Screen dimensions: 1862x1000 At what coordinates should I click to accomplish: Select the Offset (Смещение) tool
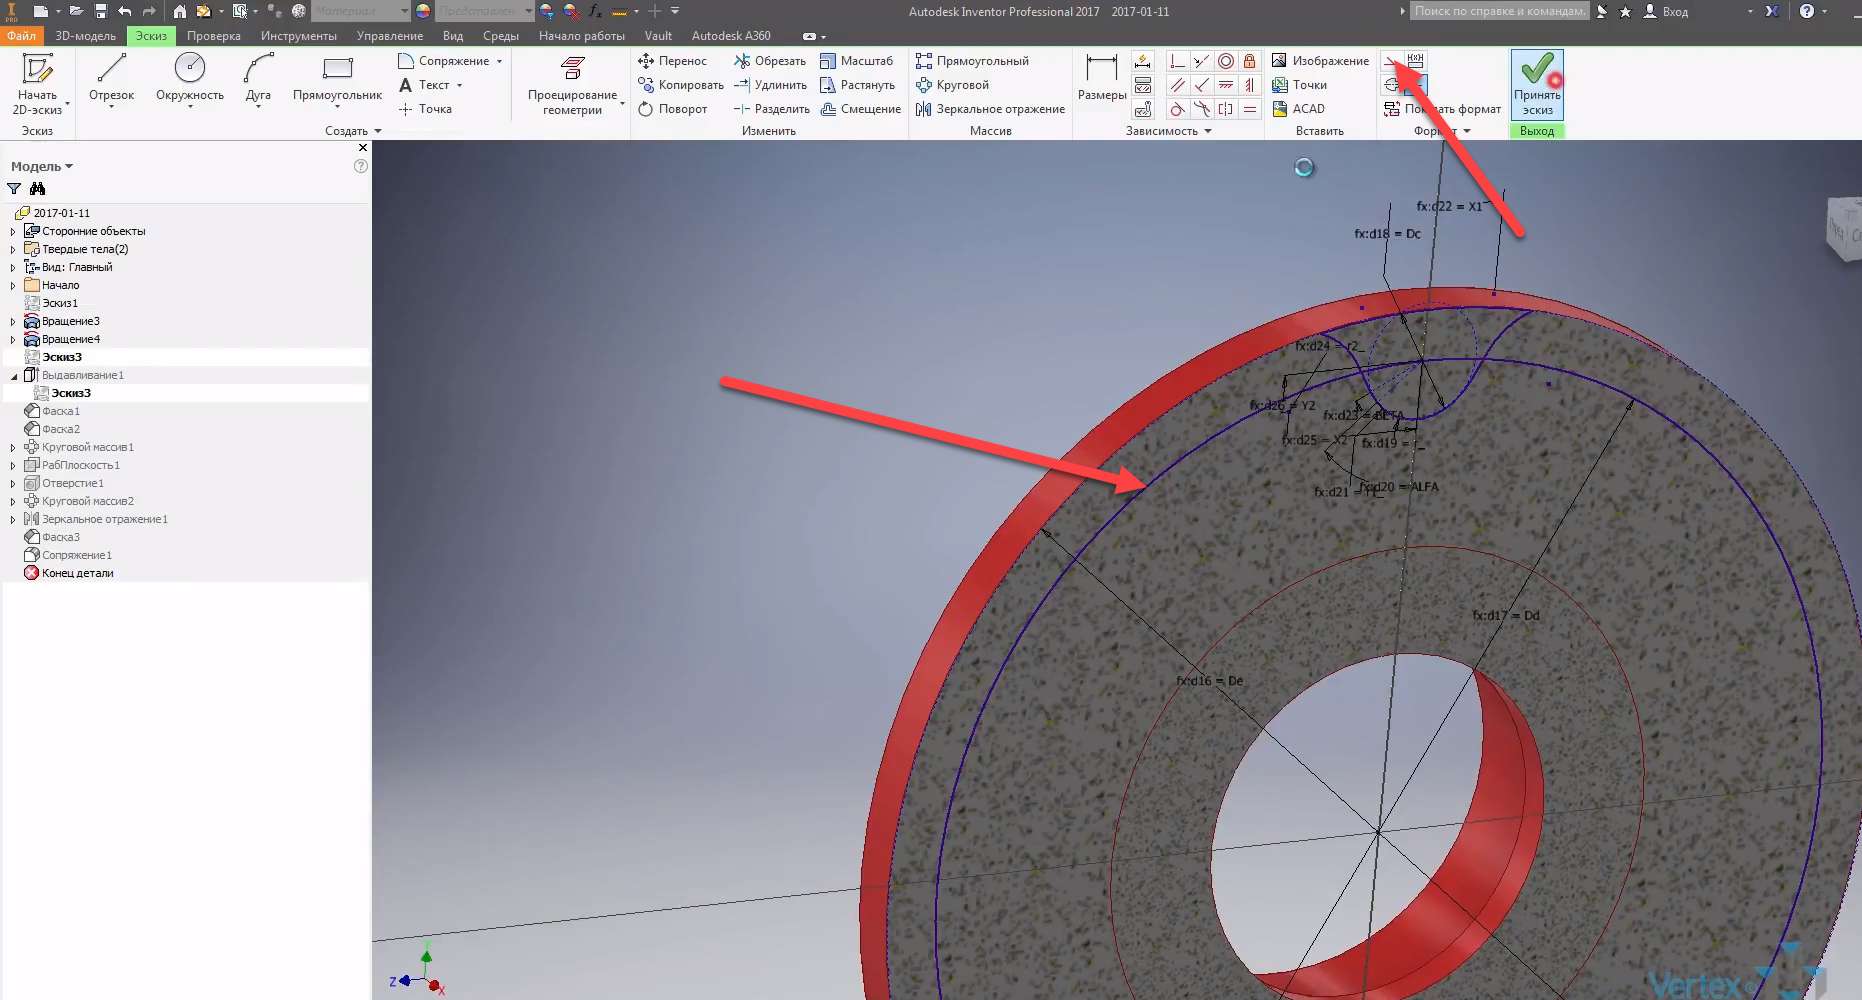tap(860, 109)
